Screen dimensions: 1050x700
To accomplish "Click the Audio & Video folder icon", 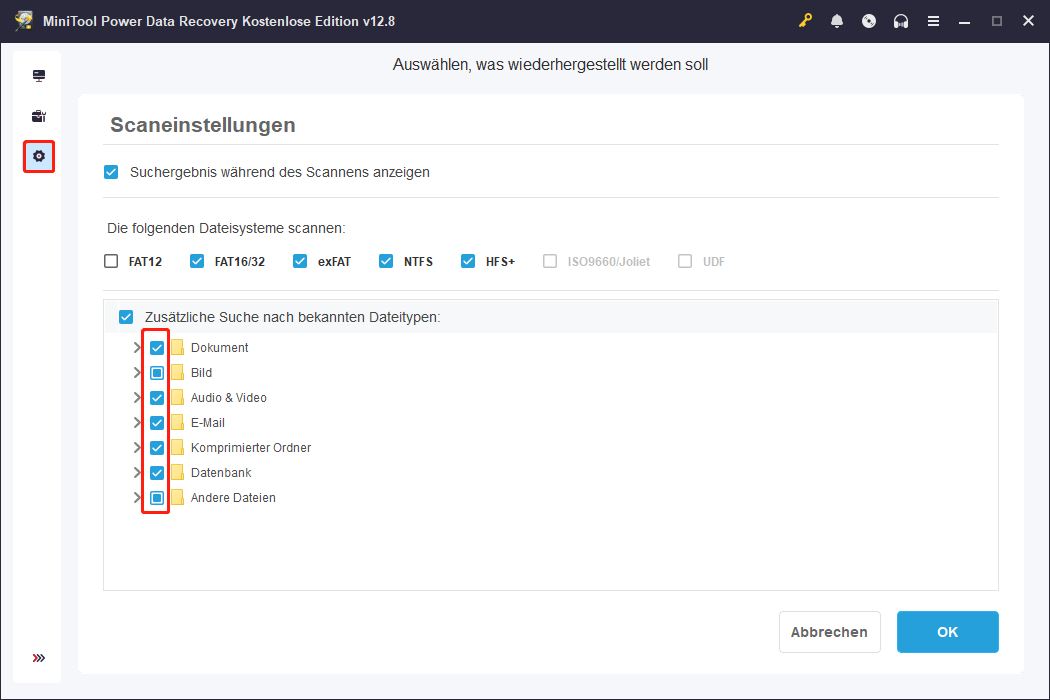I will coord(177,398).
